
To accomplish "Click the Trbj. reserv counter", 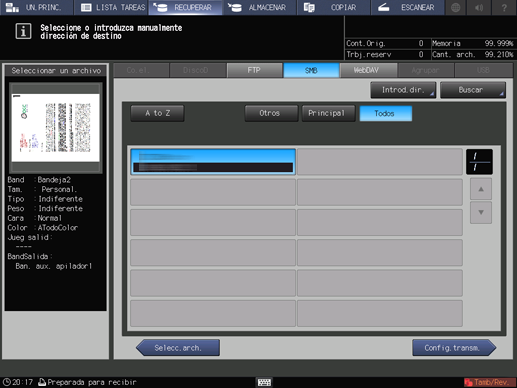I will pos(385,54).
